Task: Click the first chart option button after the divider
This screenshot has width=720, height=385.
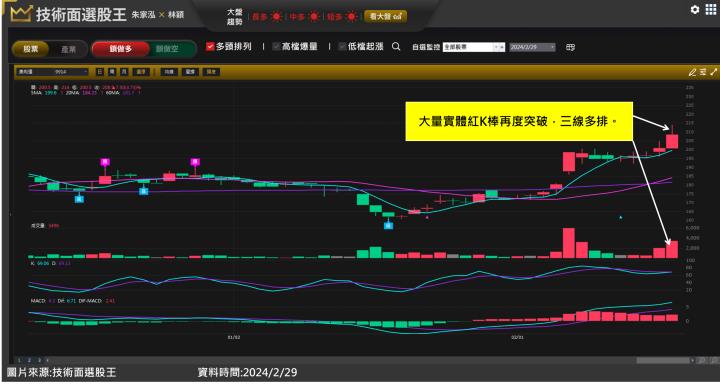Action: [x=169, y=72]
